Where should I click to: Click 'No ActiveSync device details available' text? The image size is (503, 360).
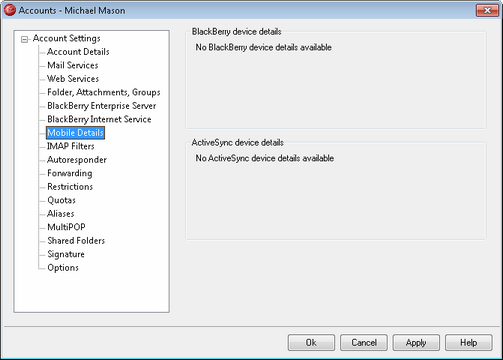[x=264, y=158]
